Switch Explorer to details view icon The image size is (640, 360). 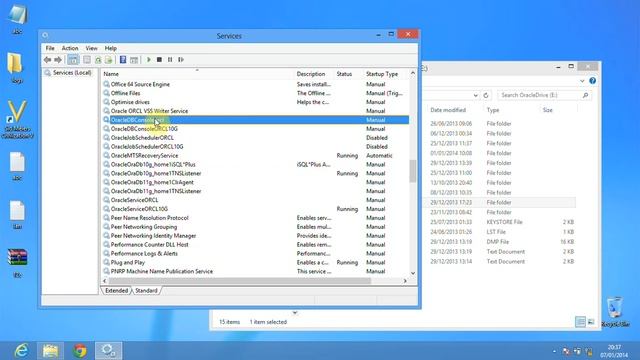point(580,322)
